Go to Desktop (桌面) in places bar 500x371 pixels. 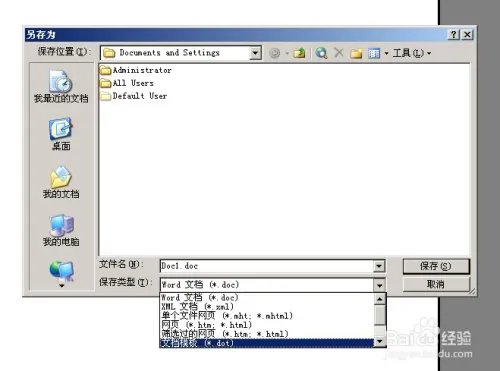click(61, 134)
